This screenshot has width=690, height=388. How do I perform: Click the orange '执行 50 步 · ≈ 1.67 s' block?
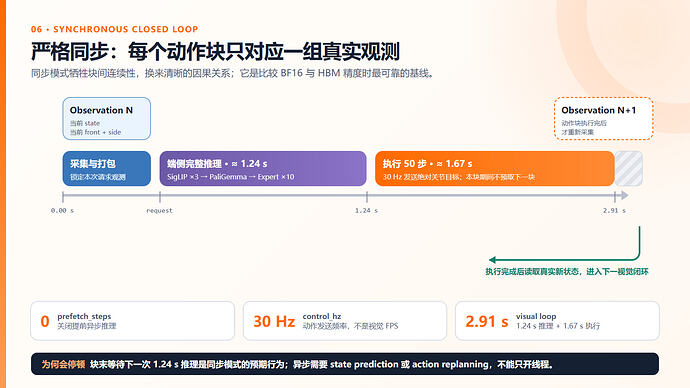495,168
